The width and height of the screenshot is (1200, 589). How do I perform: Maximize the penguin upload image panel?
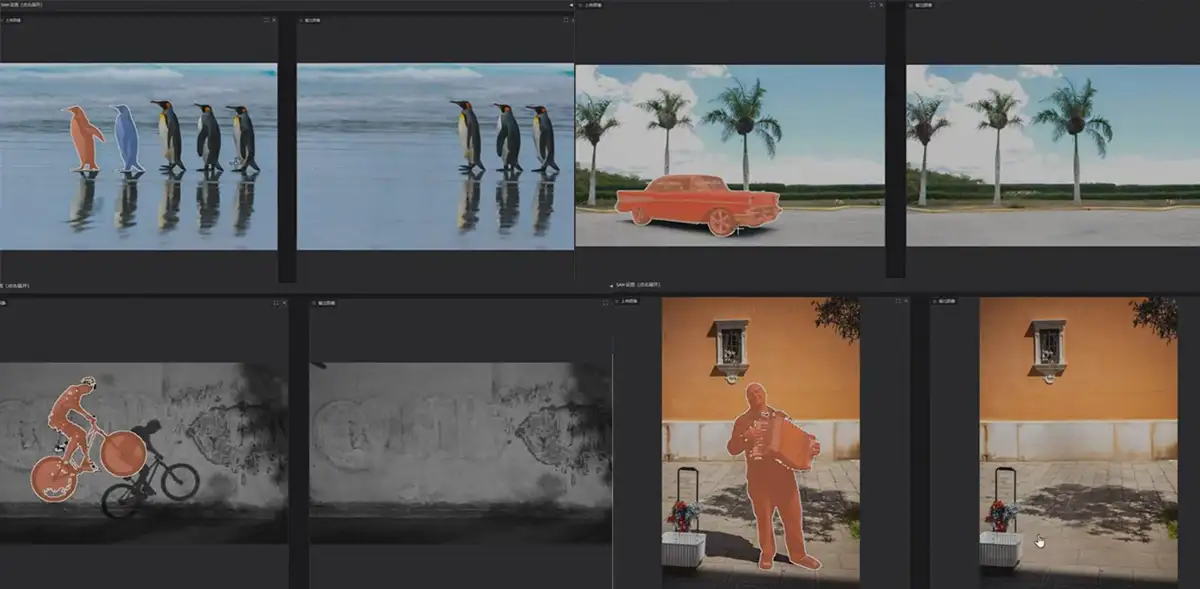pyautogui.click(x=265, y=19)
